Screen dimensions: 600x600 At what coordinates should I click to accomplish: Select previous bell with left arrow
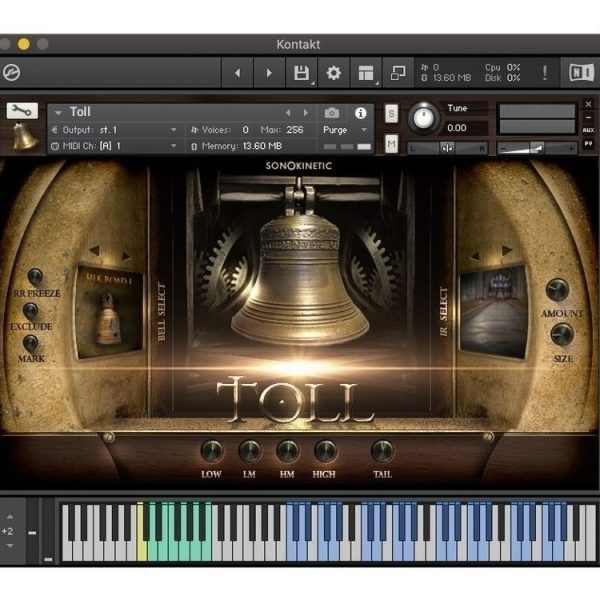94,251
